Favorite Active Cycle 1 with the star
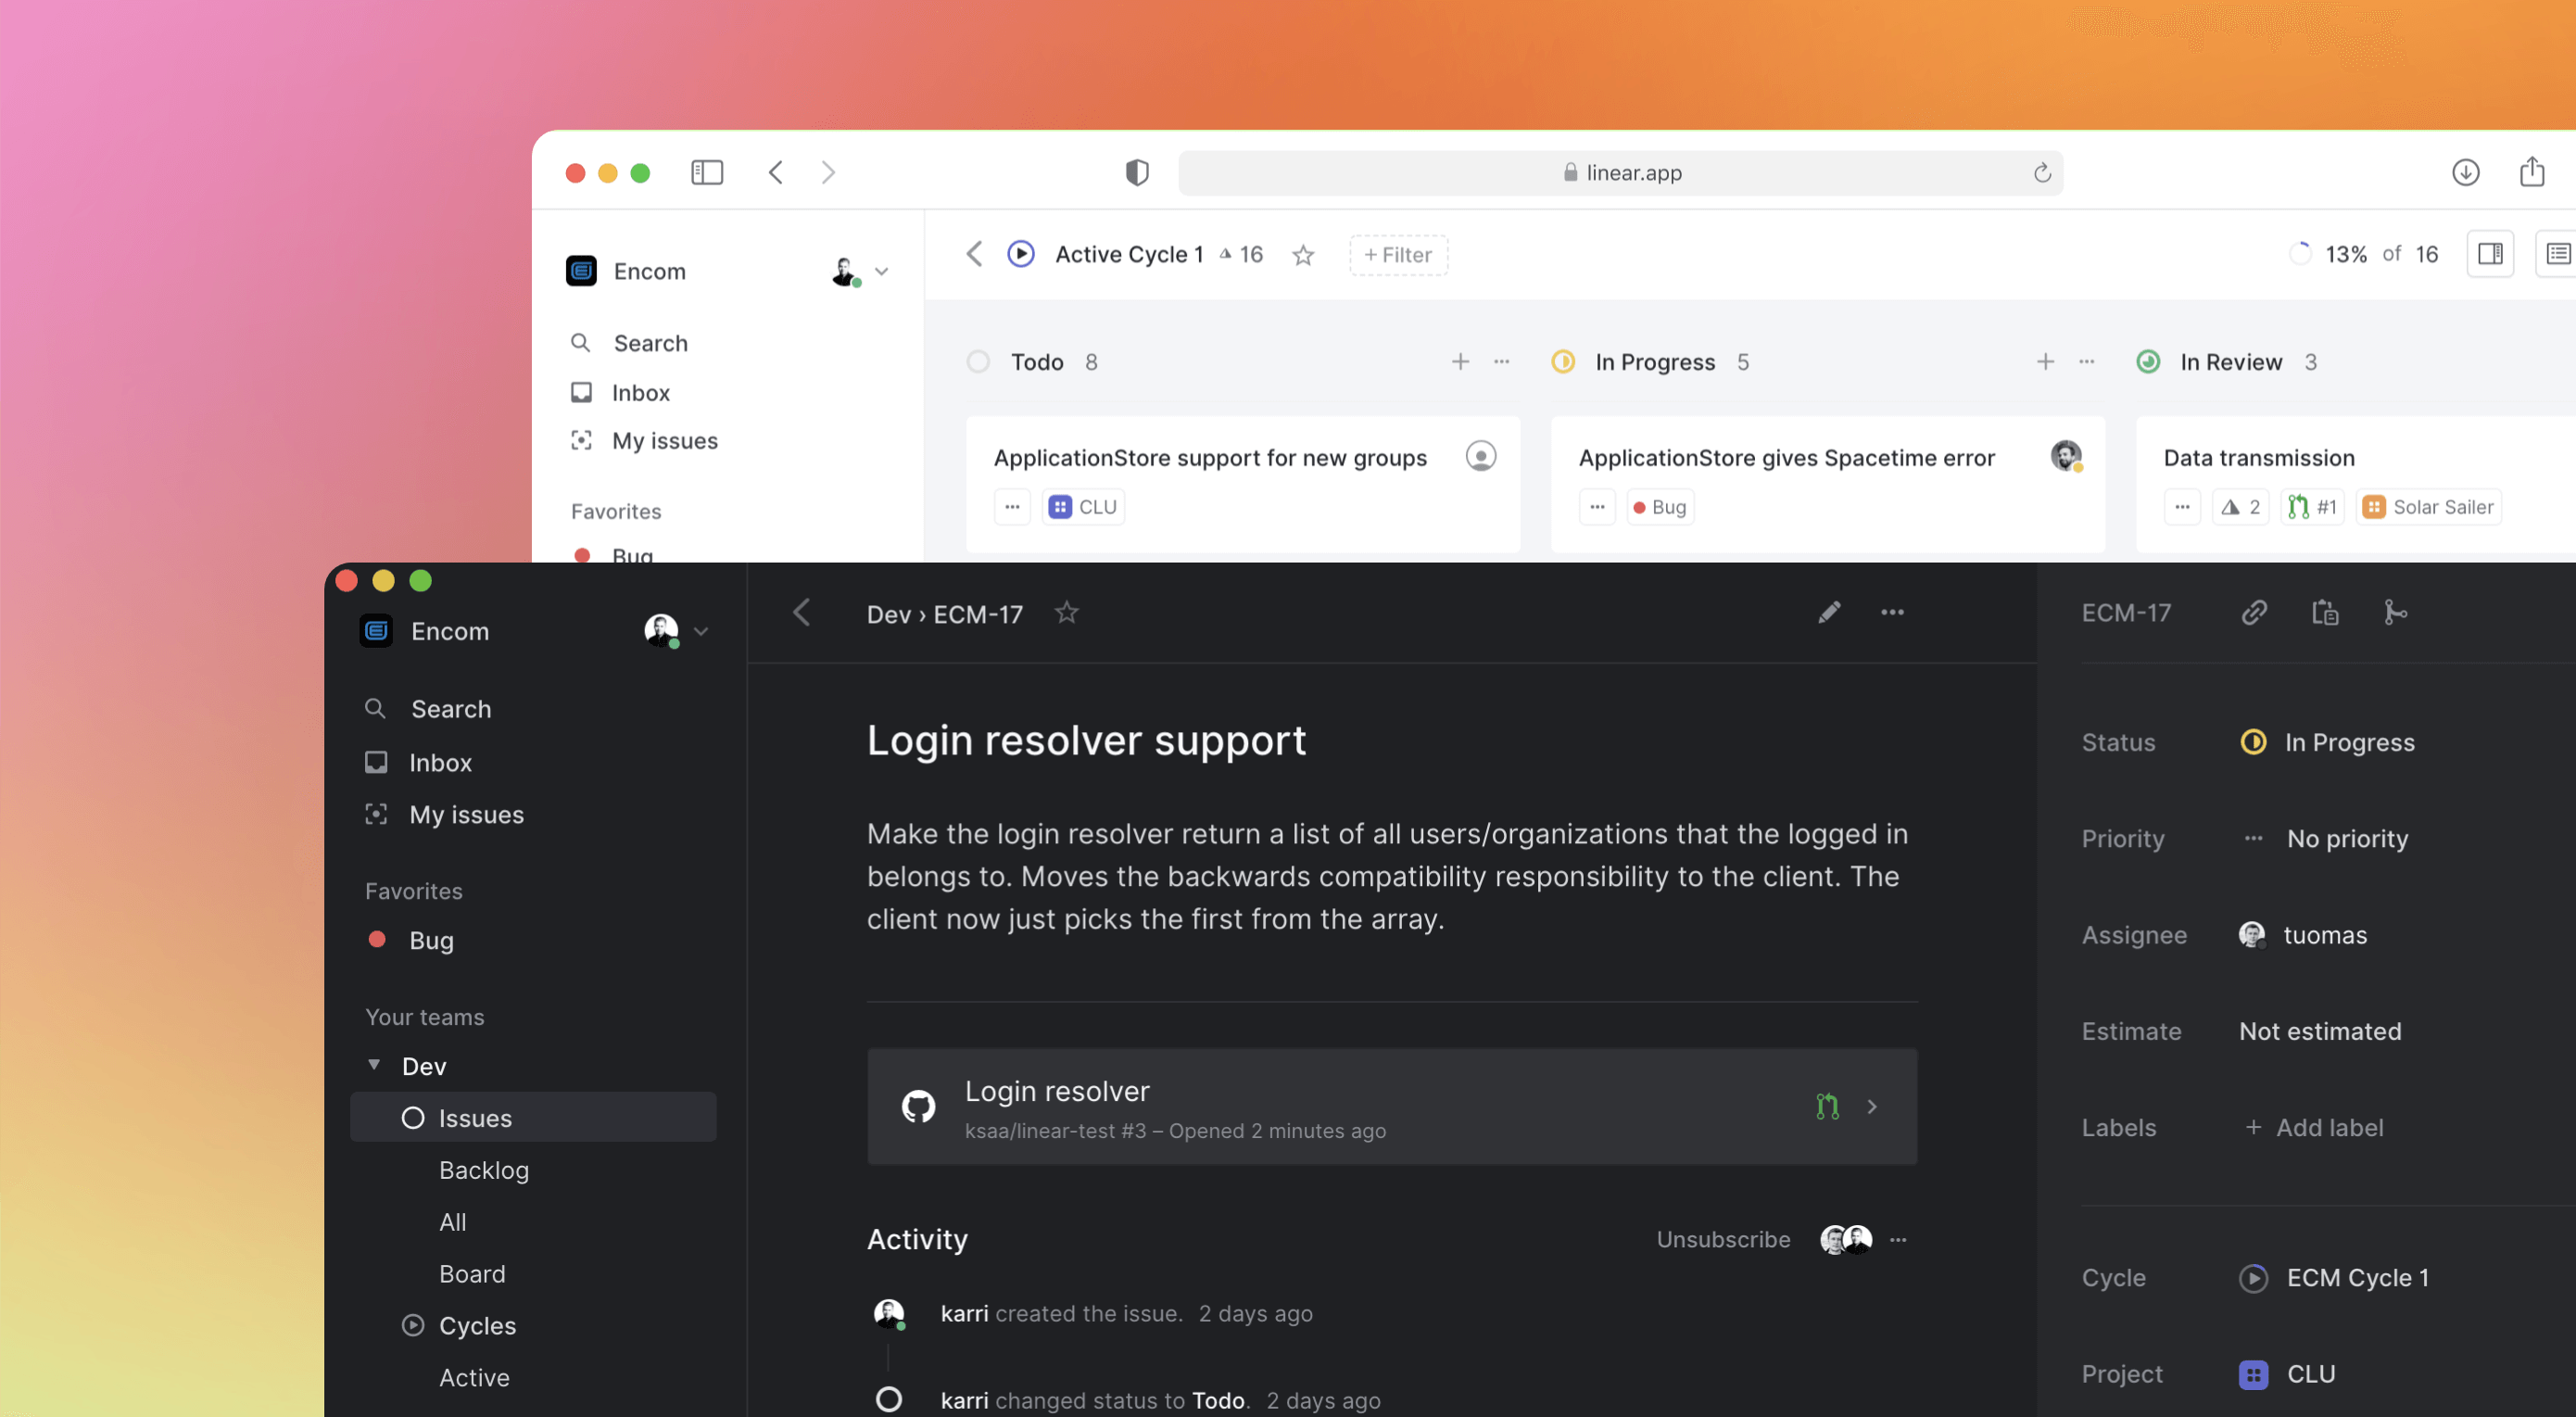 coord(1303,255)
